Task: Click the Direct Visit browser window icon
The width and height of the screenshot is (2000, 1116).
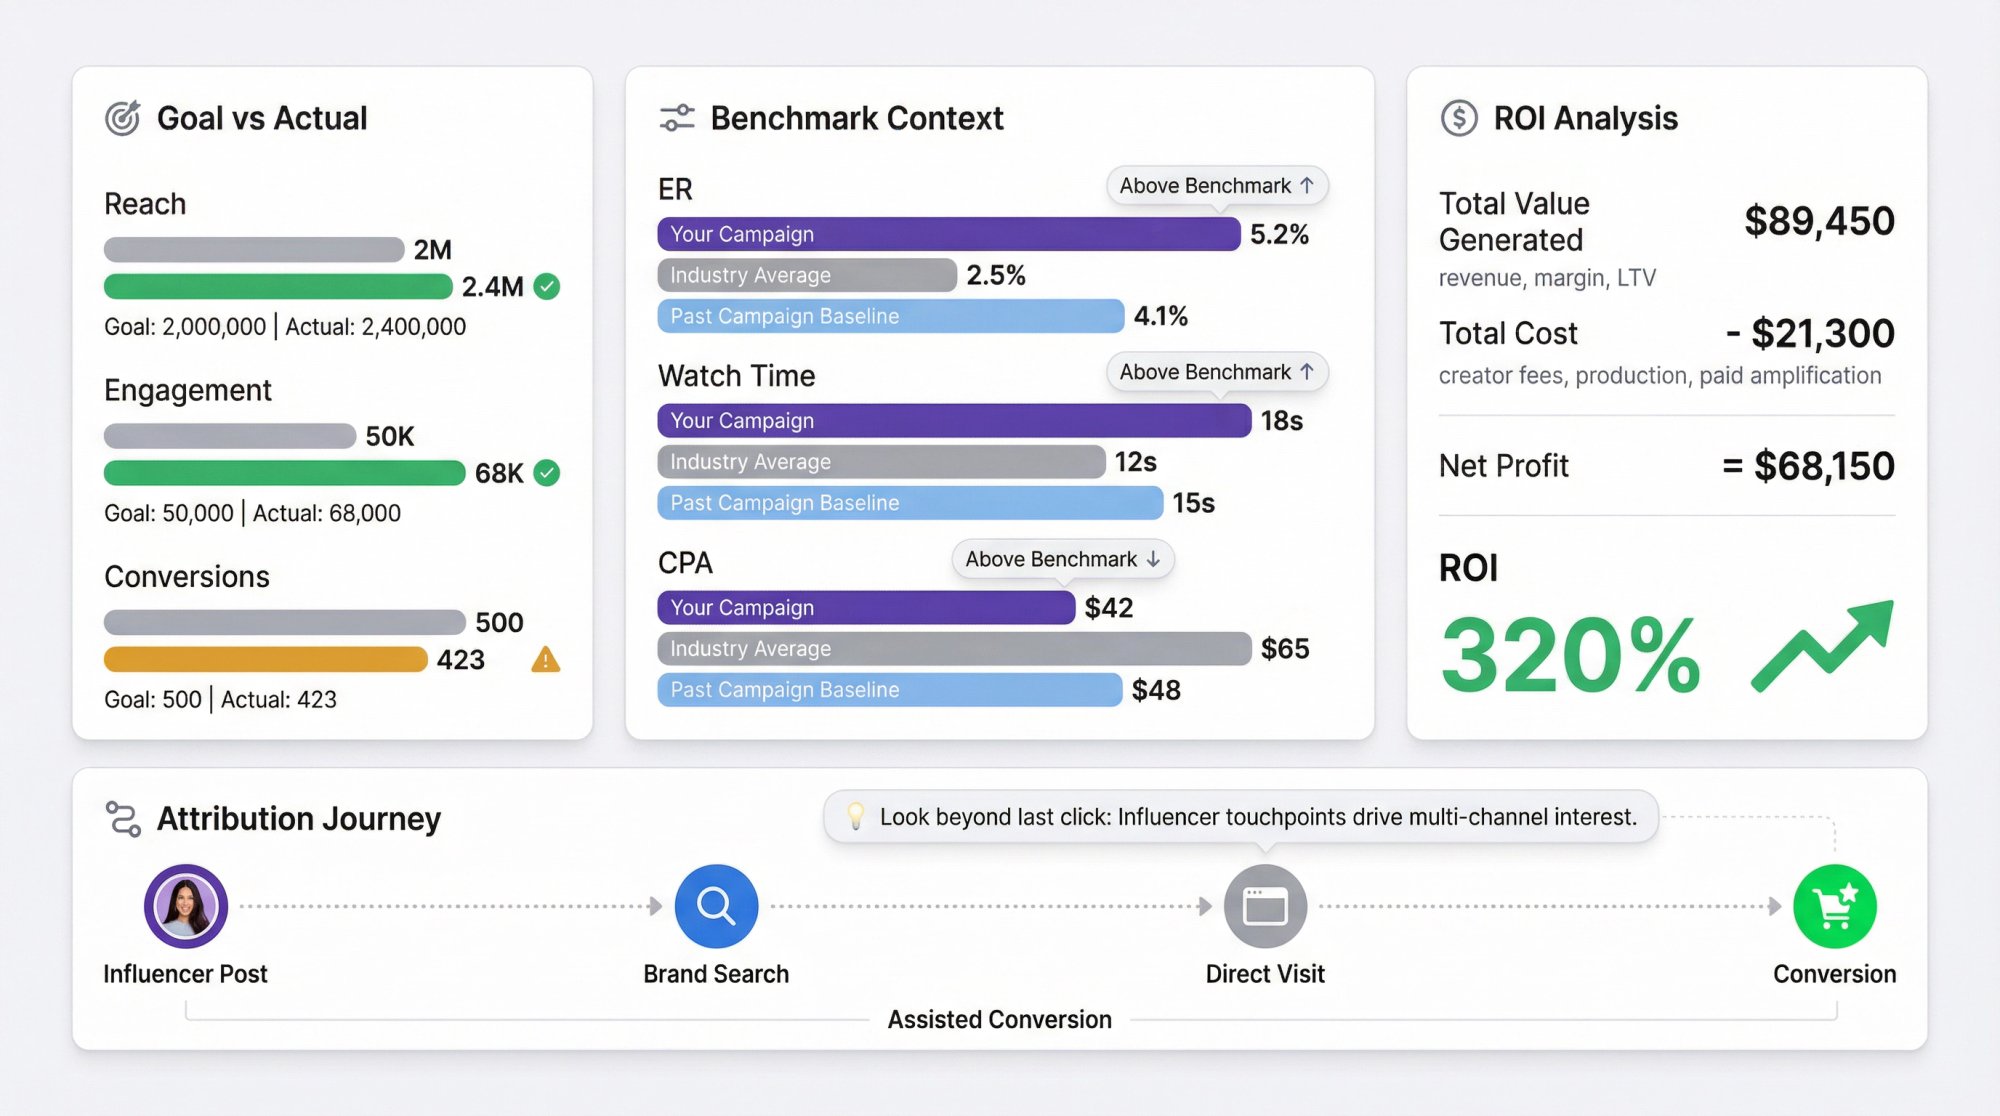Action: (x=1265, y=904)
